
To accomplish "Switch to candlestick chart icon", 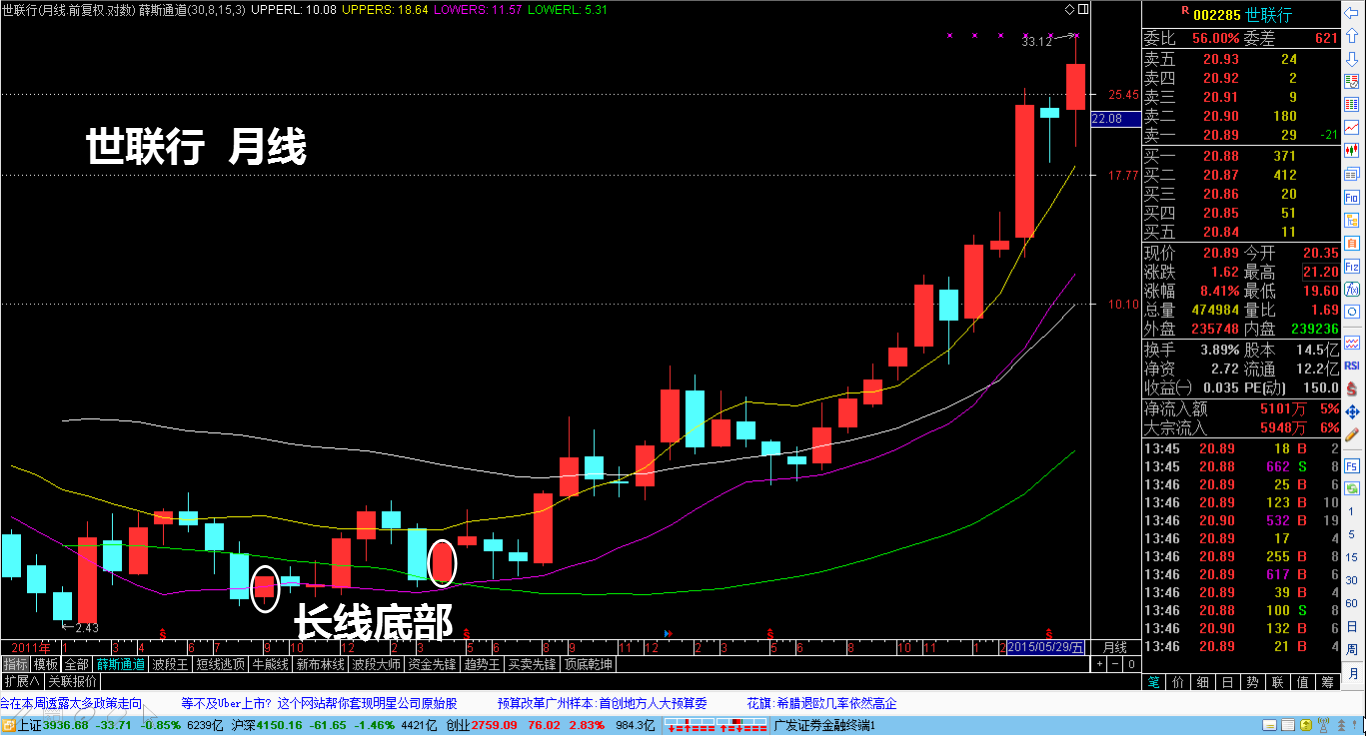I will point(1351,150).
